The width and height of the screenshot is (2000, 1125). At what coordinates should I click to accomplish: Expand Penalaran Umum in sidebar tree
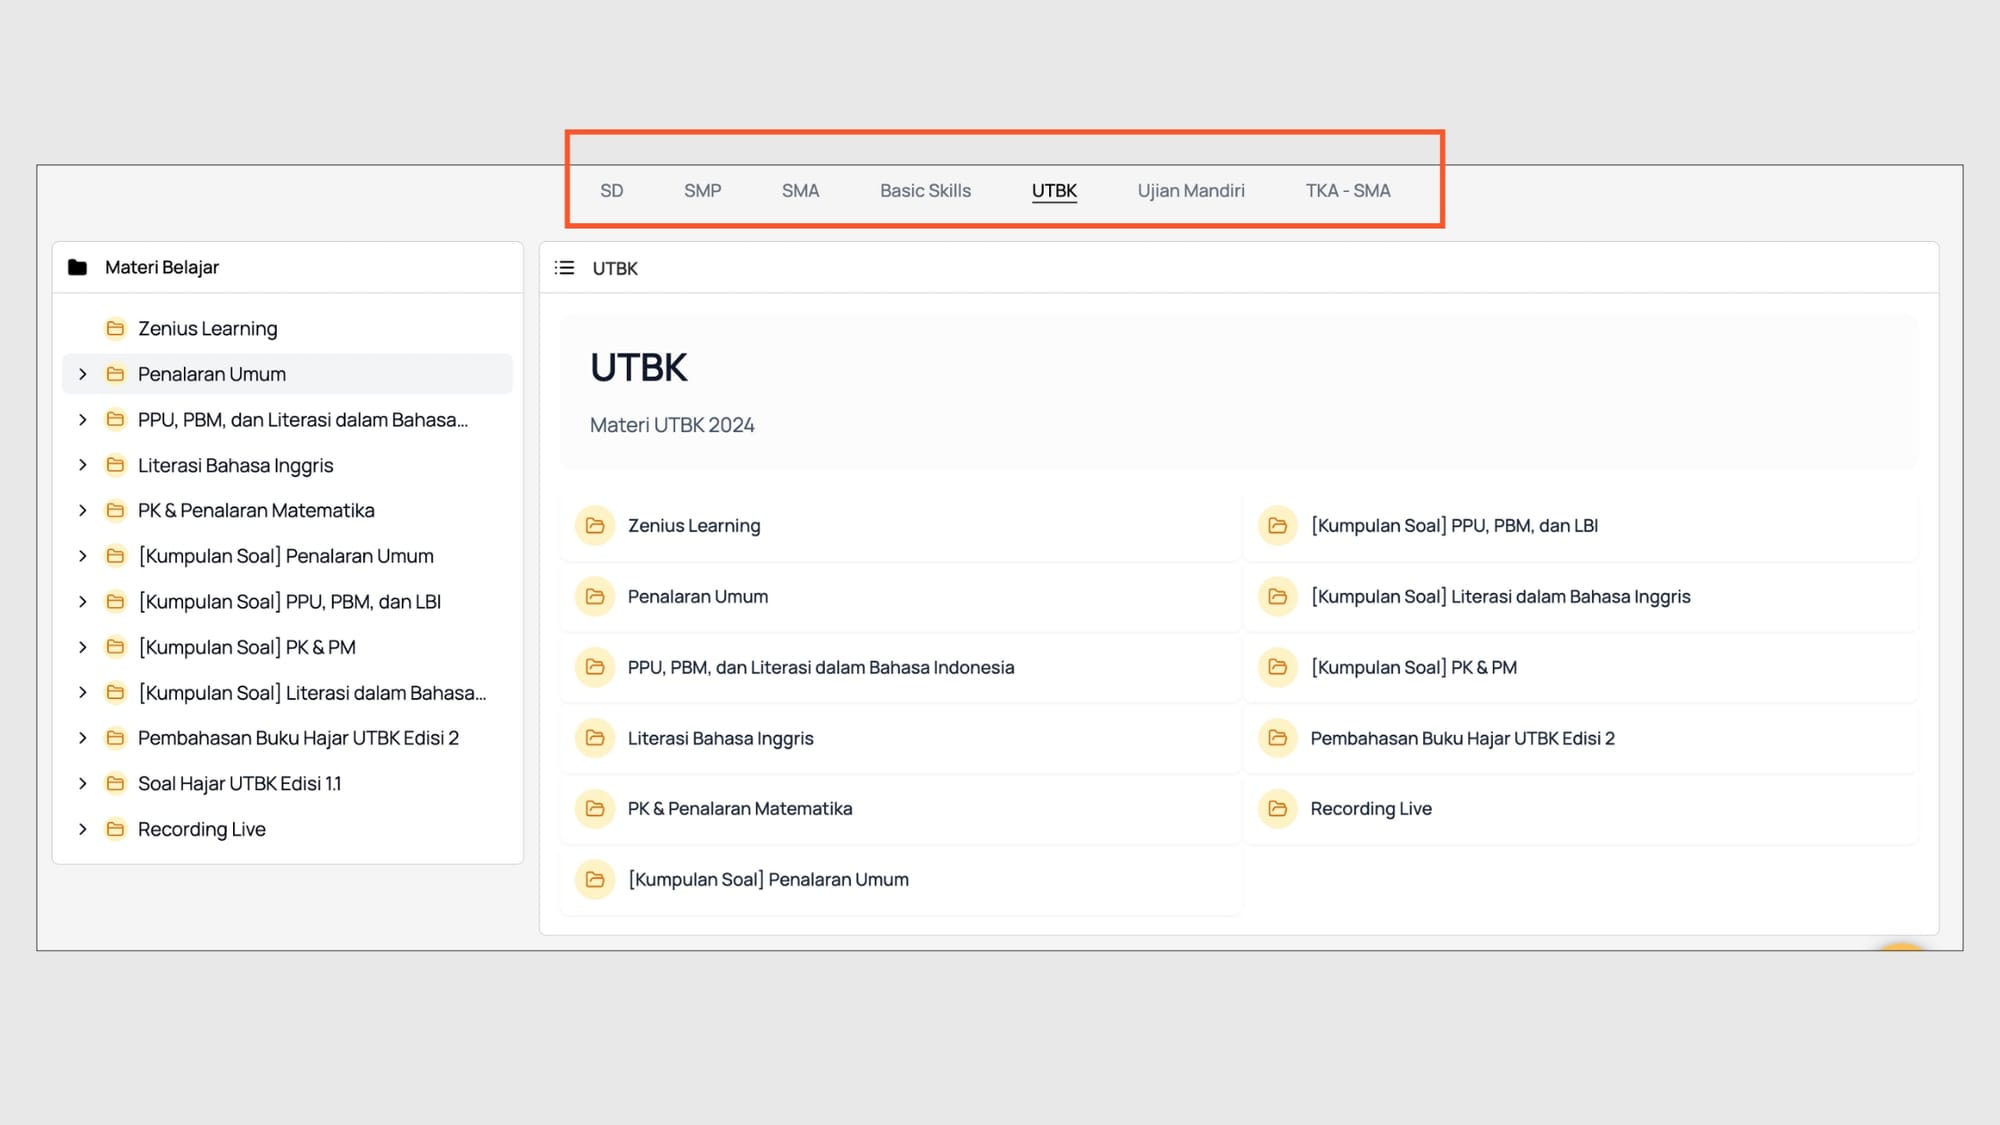pyautogui.click(x=83, y=374)
